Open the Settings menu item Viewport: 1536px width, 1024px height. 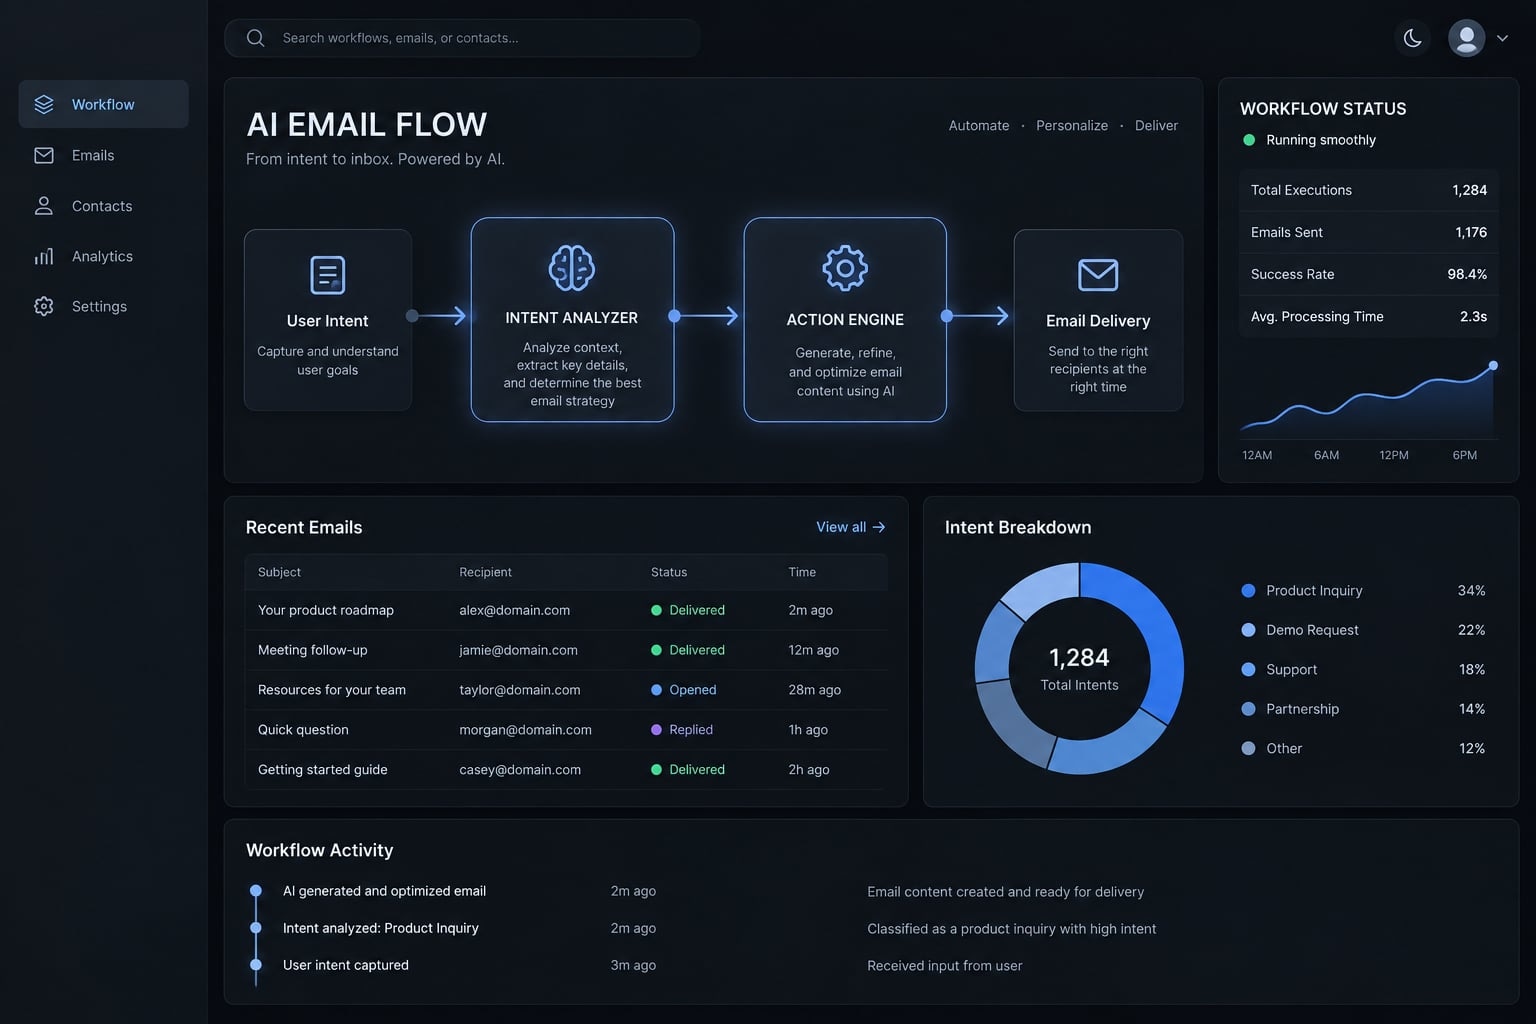click(x=99, y=306)
